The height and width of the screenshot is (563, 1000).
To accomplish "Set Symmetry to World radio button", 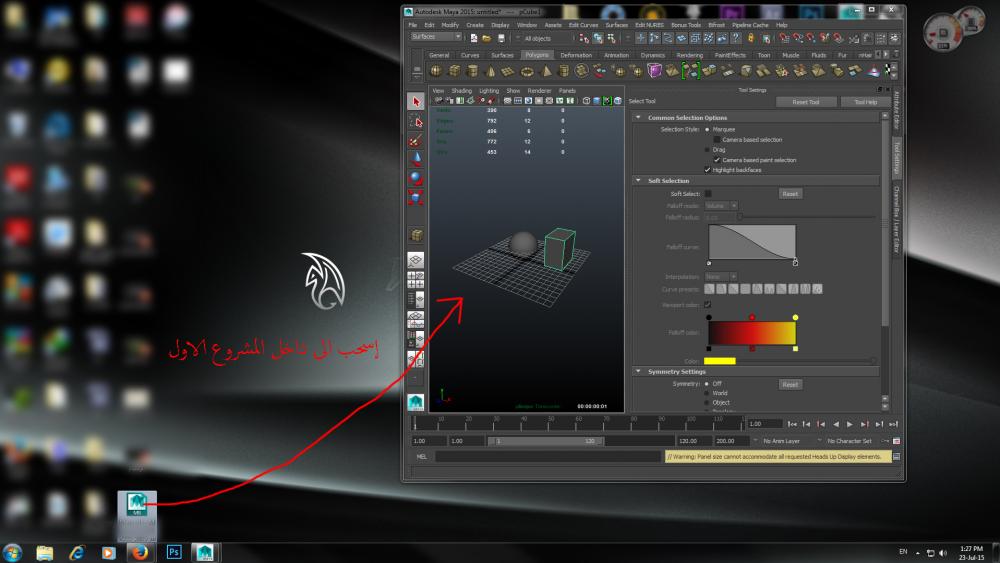I will (x=707, y=393).
